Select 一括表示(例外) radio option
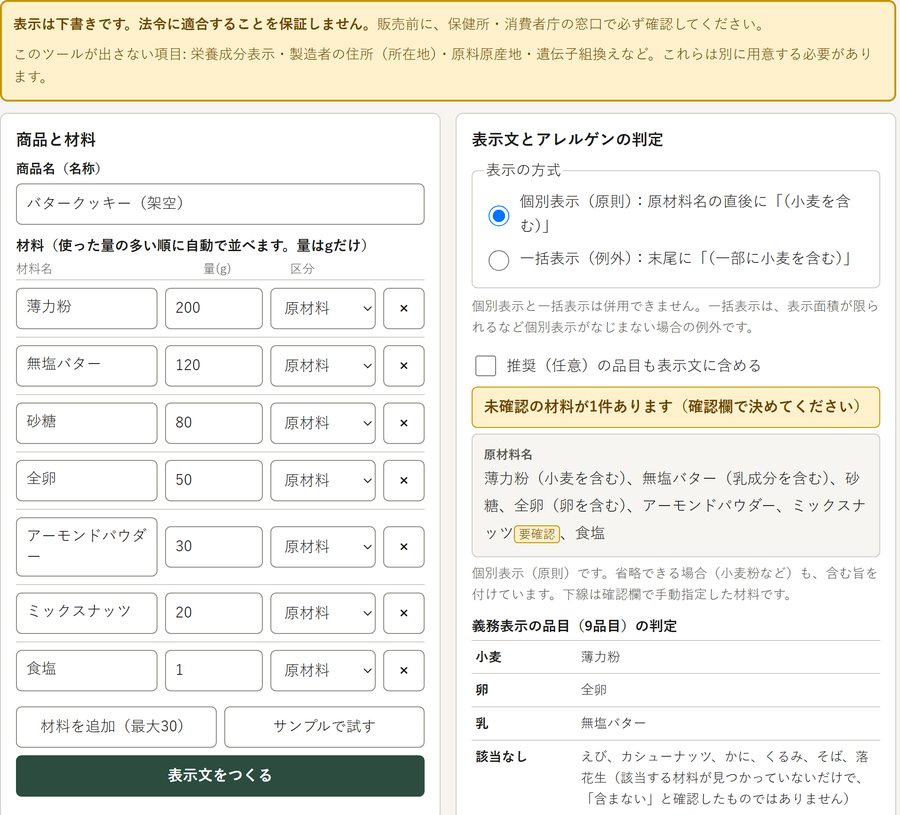 (498, 260)
